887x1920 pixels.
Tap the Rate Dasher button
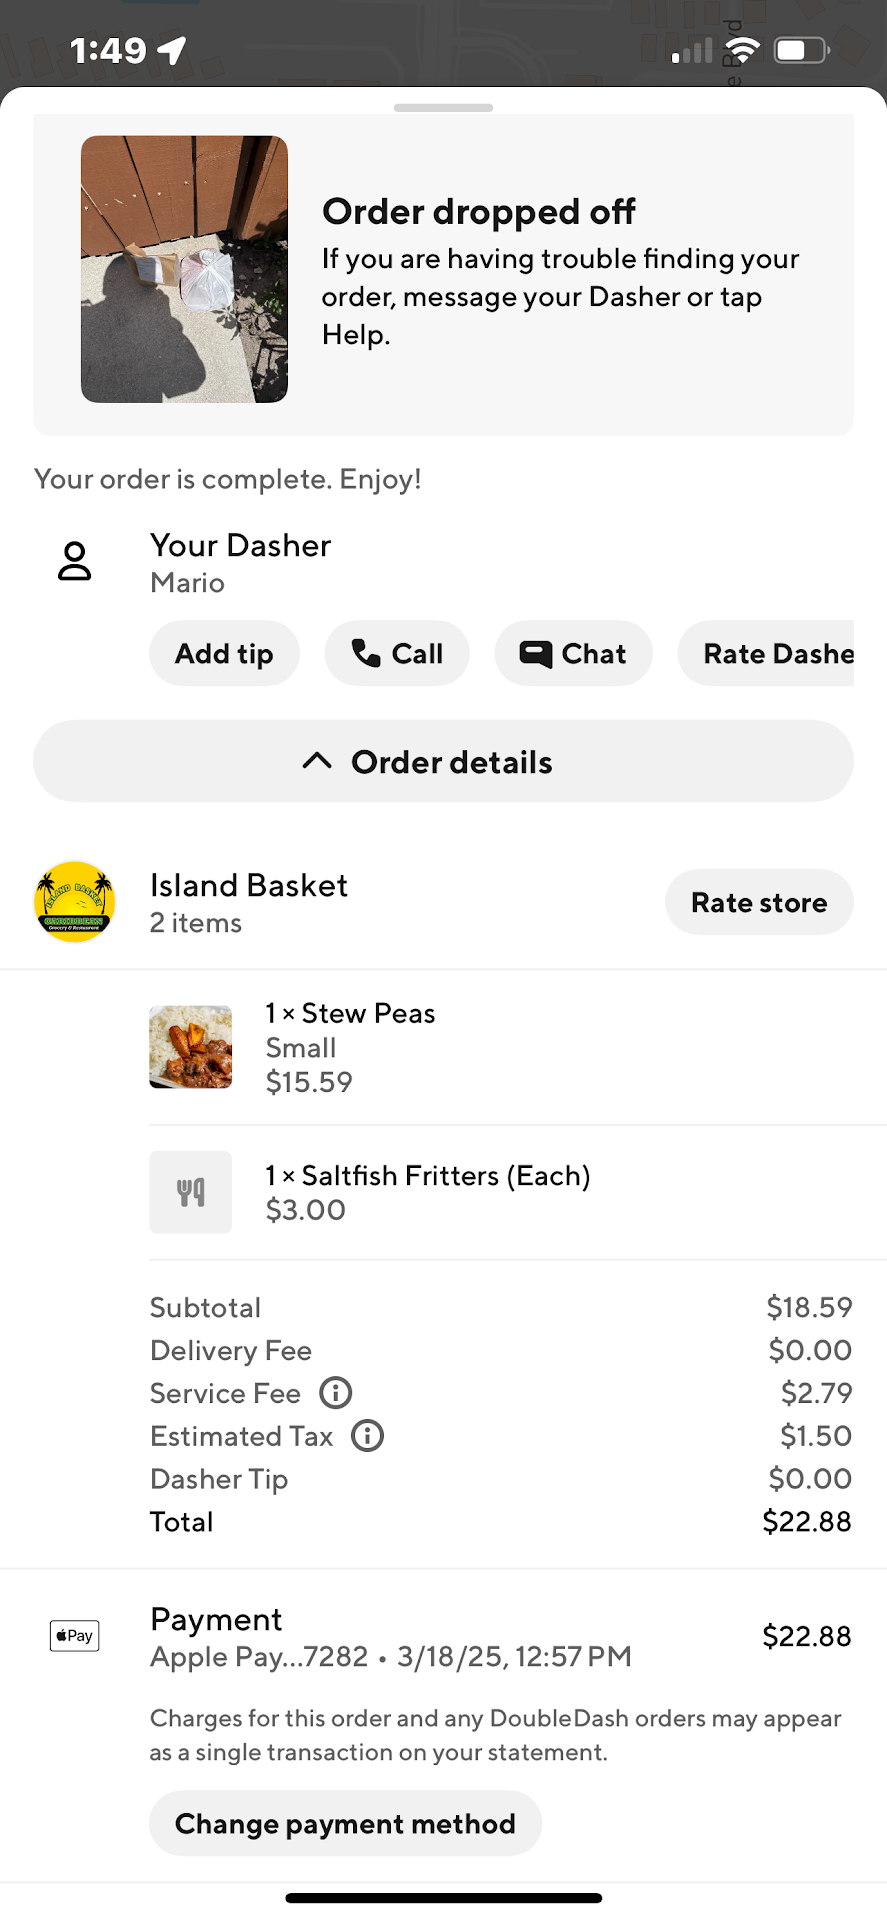pos(768,654)
